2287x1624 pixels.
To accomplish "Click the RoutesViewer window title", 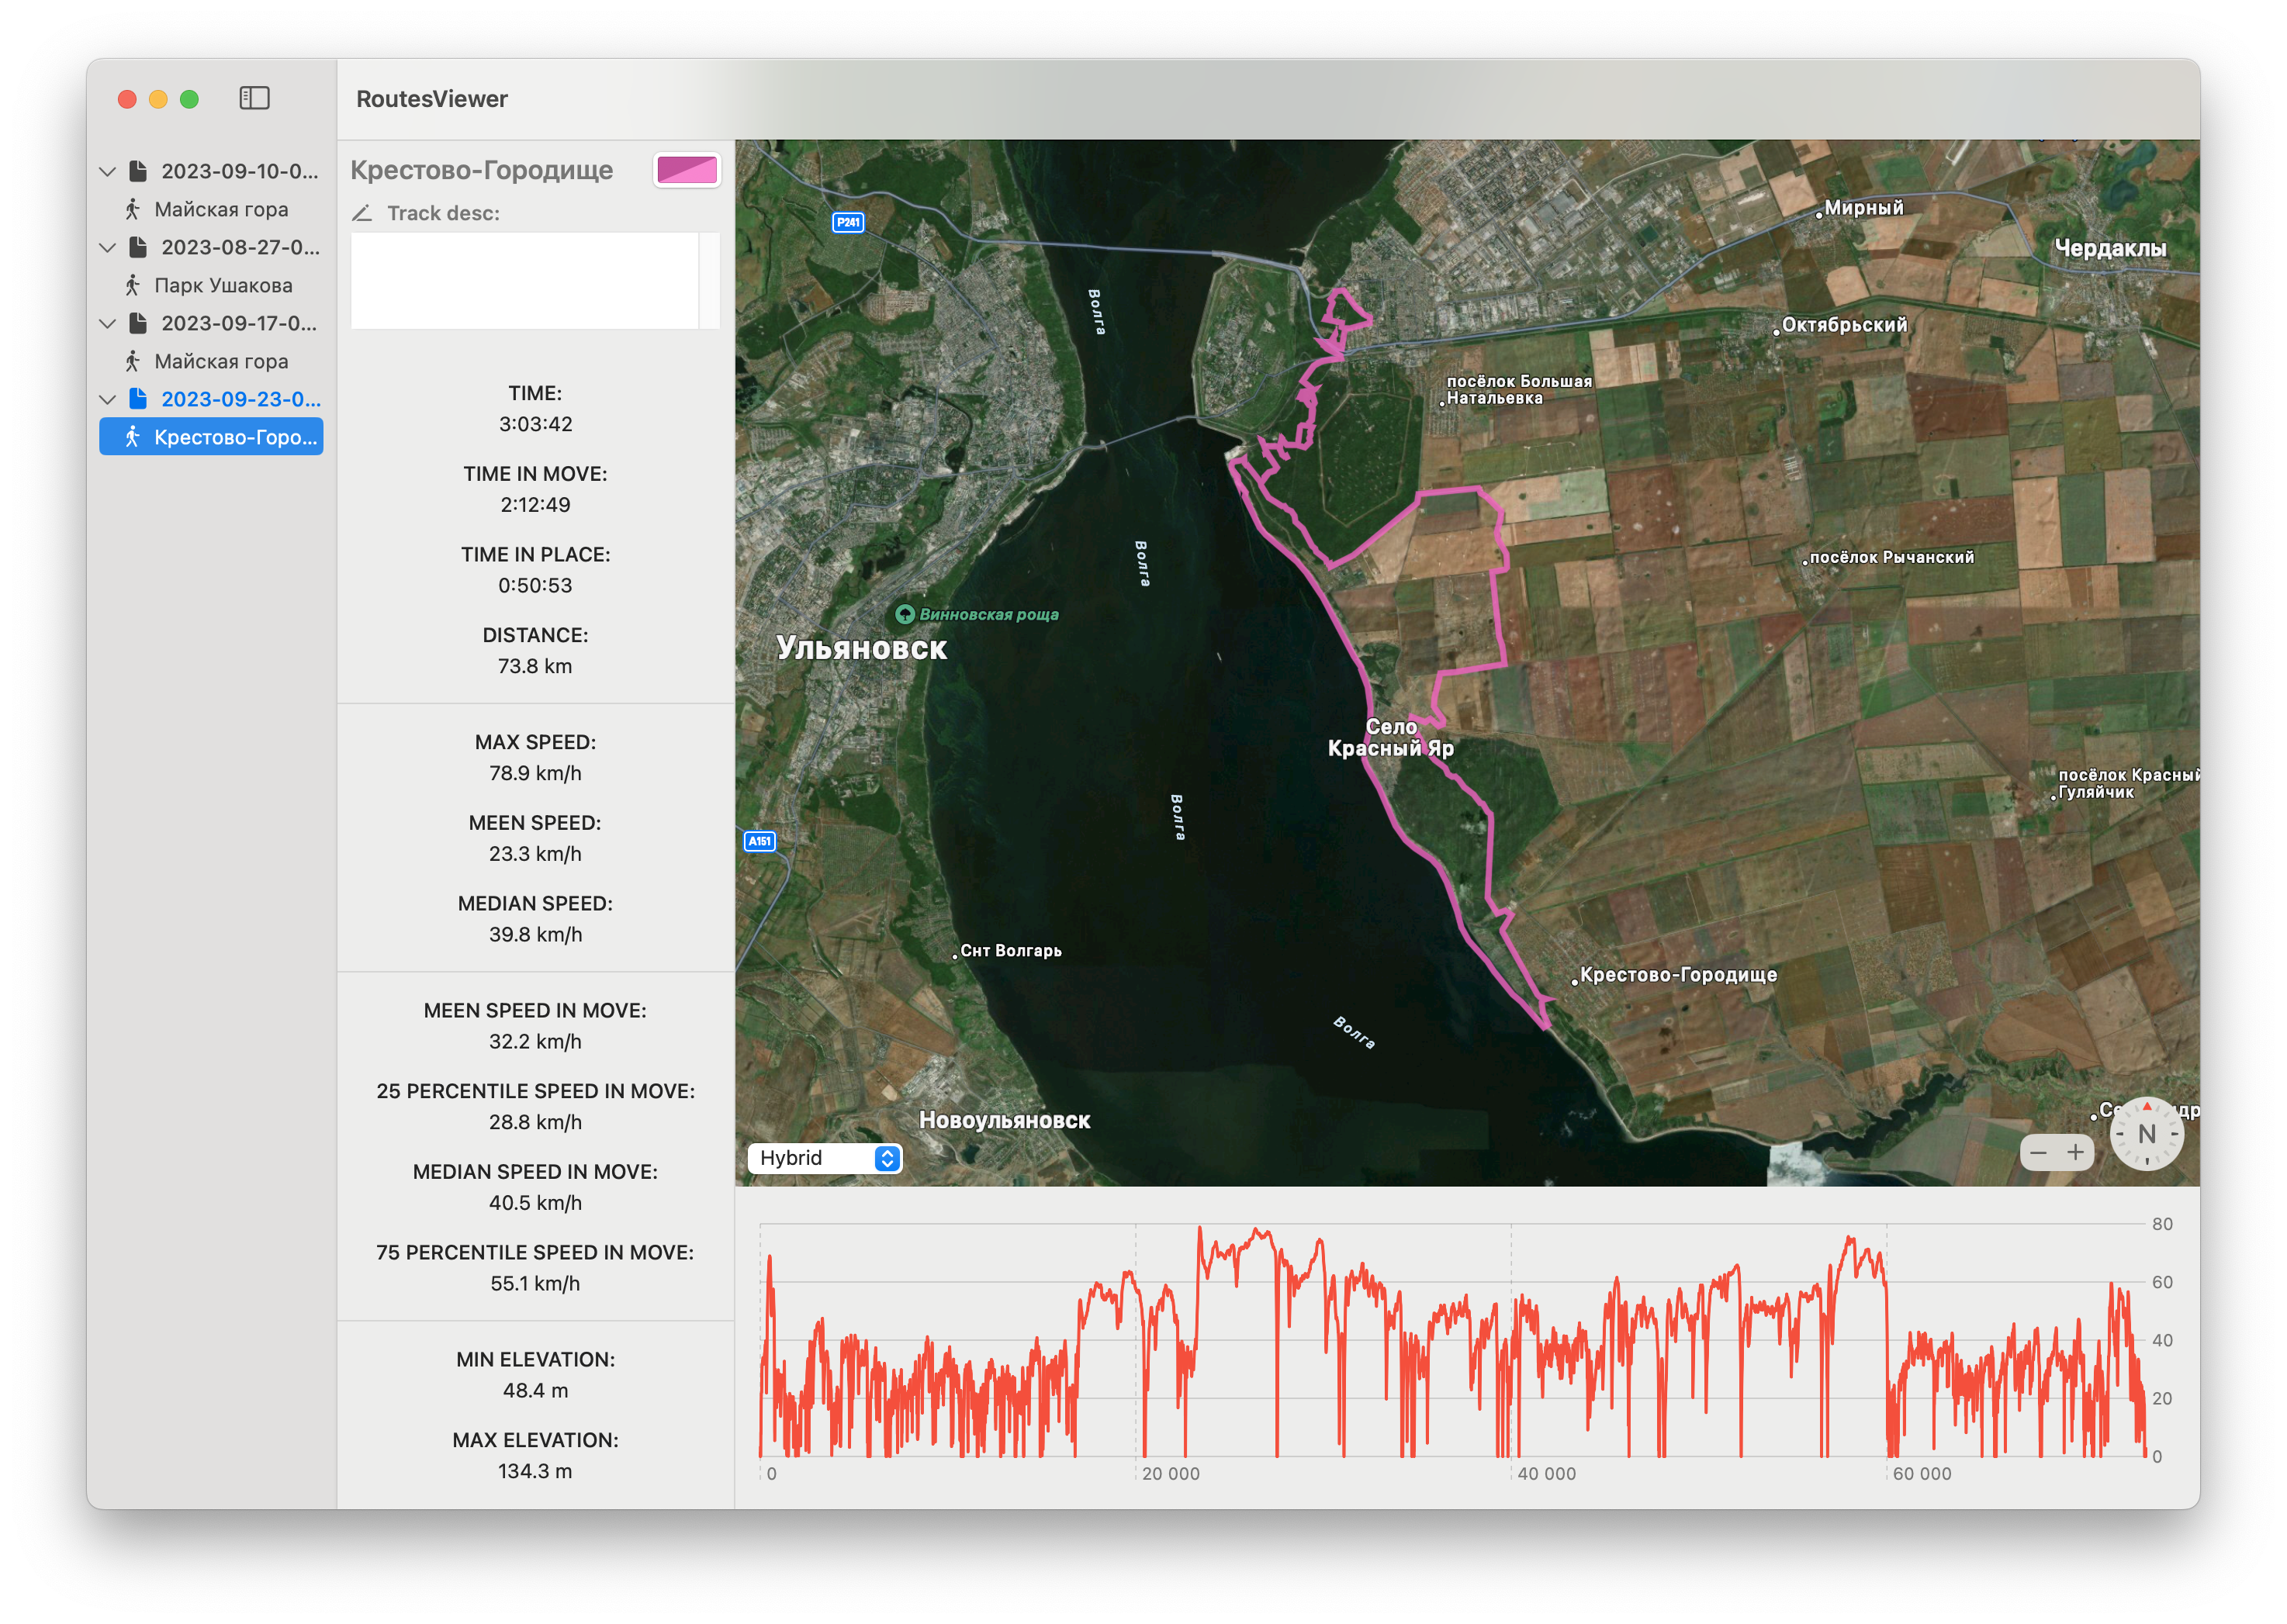I will pyautogui.click(x=432, y=99).
